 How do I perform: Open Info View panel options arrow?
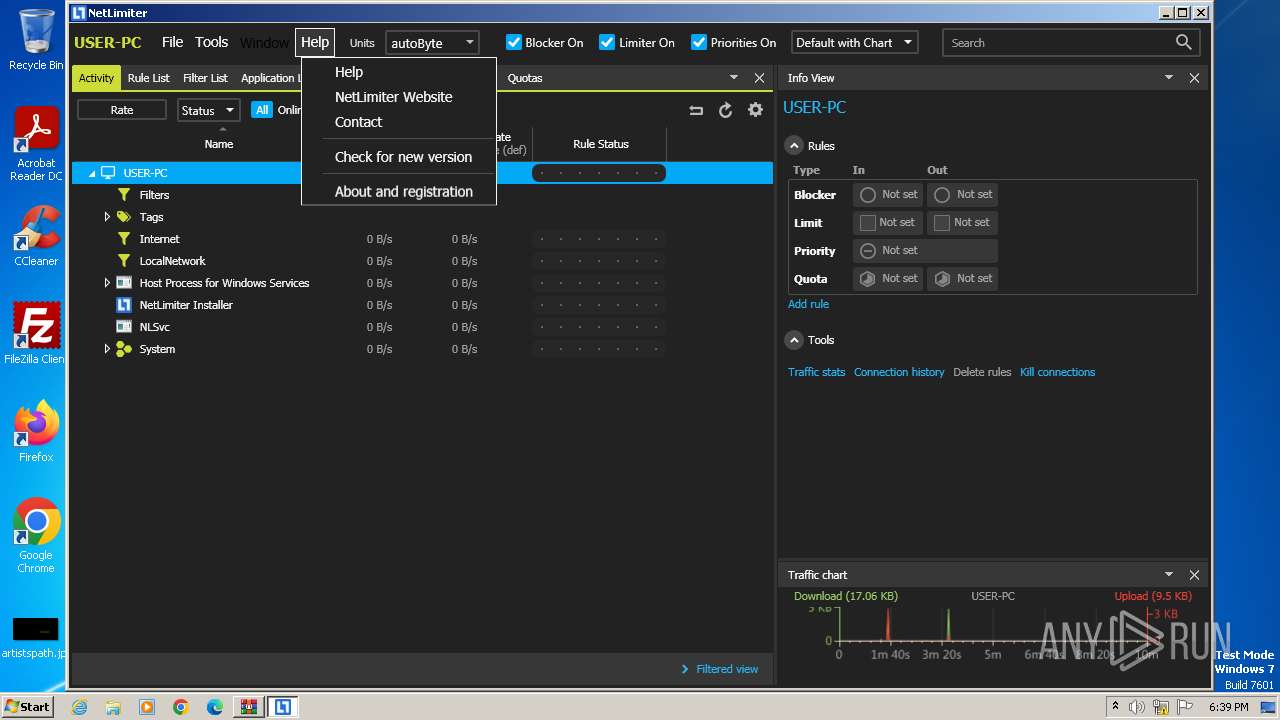[1168, 77]
